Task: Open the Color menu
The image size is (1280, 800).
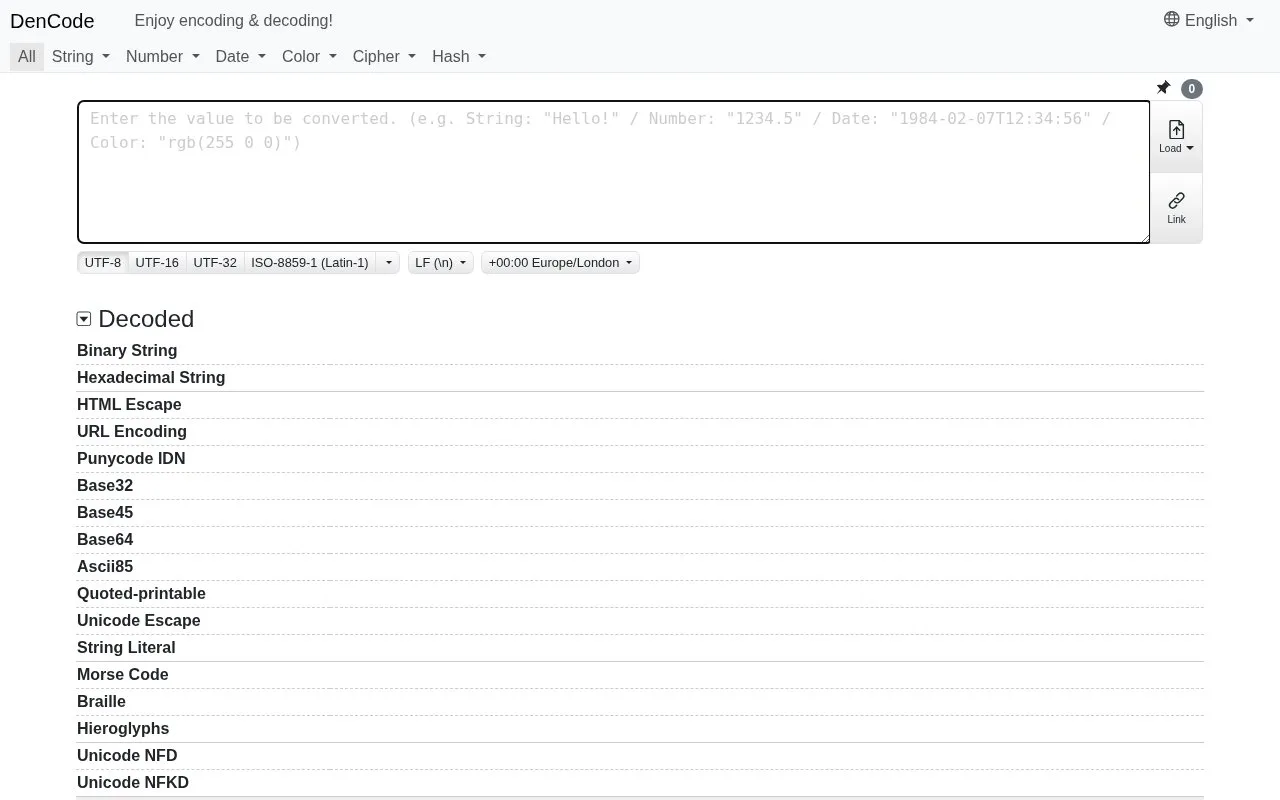Action: [309, 56]
